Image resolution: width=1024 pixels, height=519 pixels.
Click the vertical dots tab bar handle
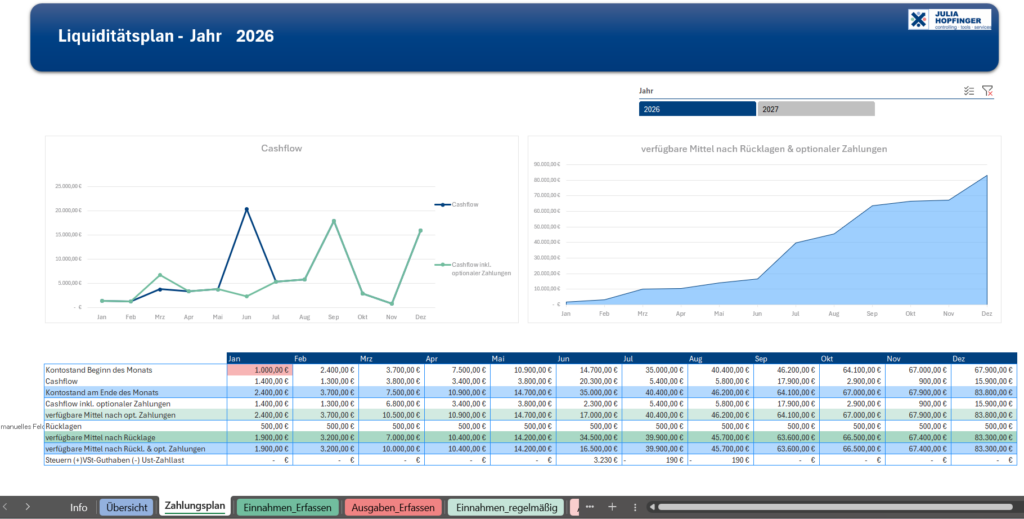point(635,507)
